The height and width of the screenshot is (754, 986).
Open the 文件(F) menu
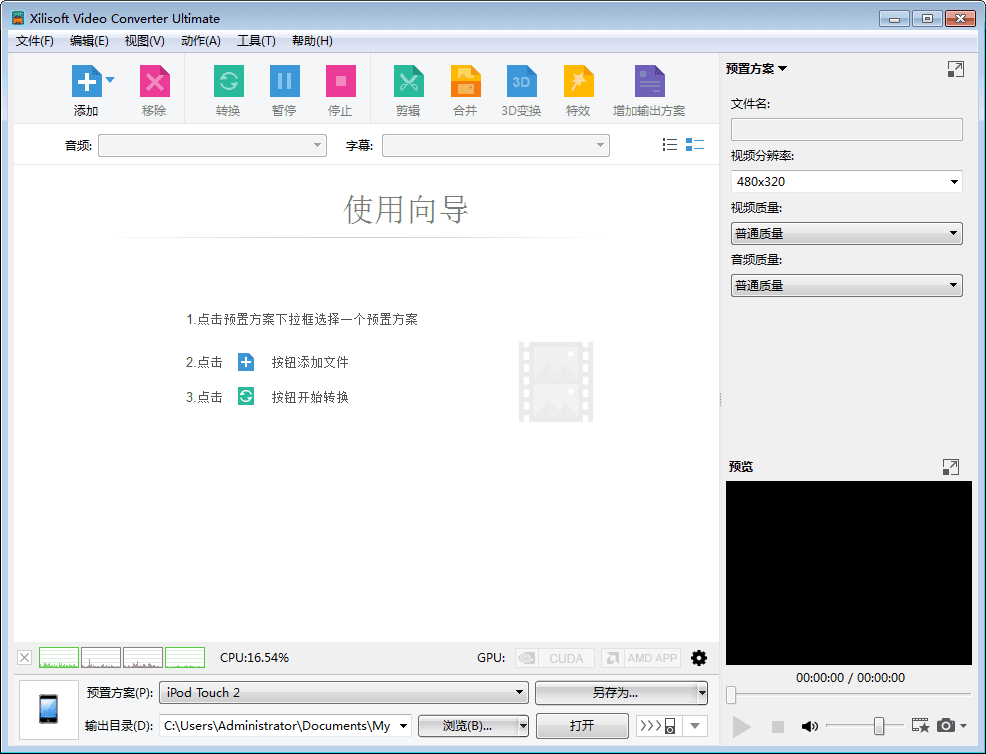(x=35, y=41)
